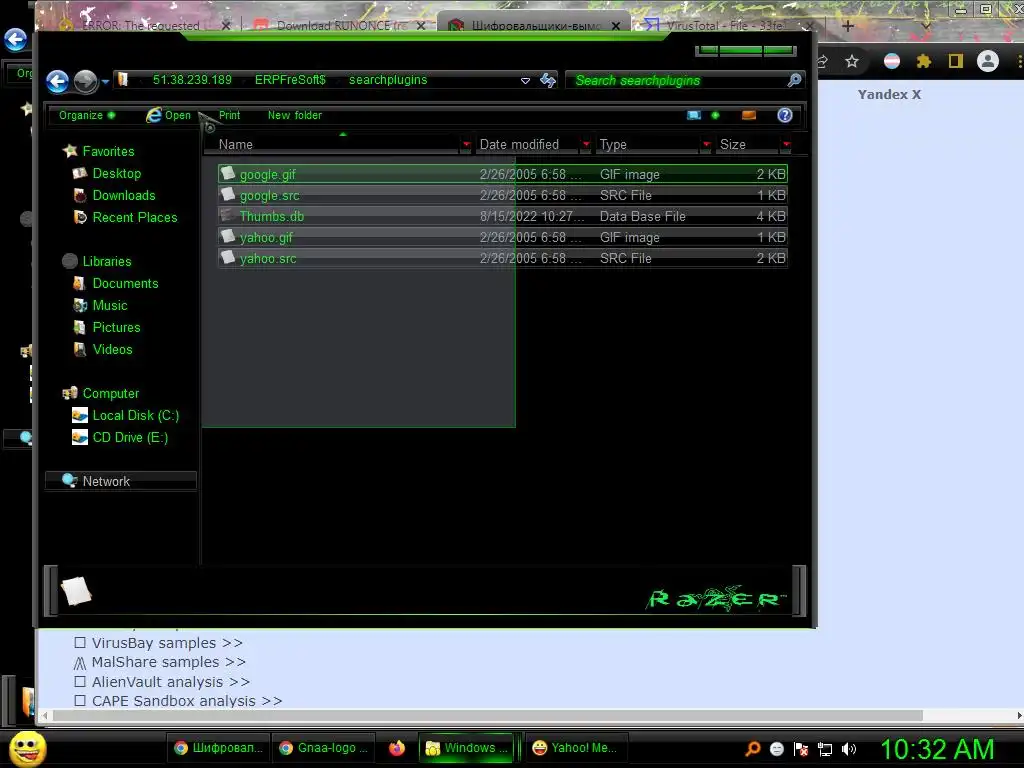Choose Print in the Explorer toolbar
1024x768 pixels.
tap(229, 115)
